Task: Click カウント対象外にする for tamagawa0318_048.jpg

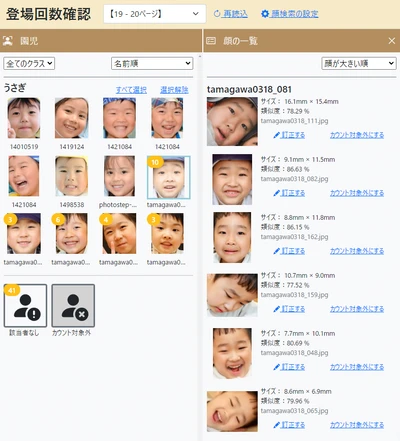Action: tap(357, 367)
